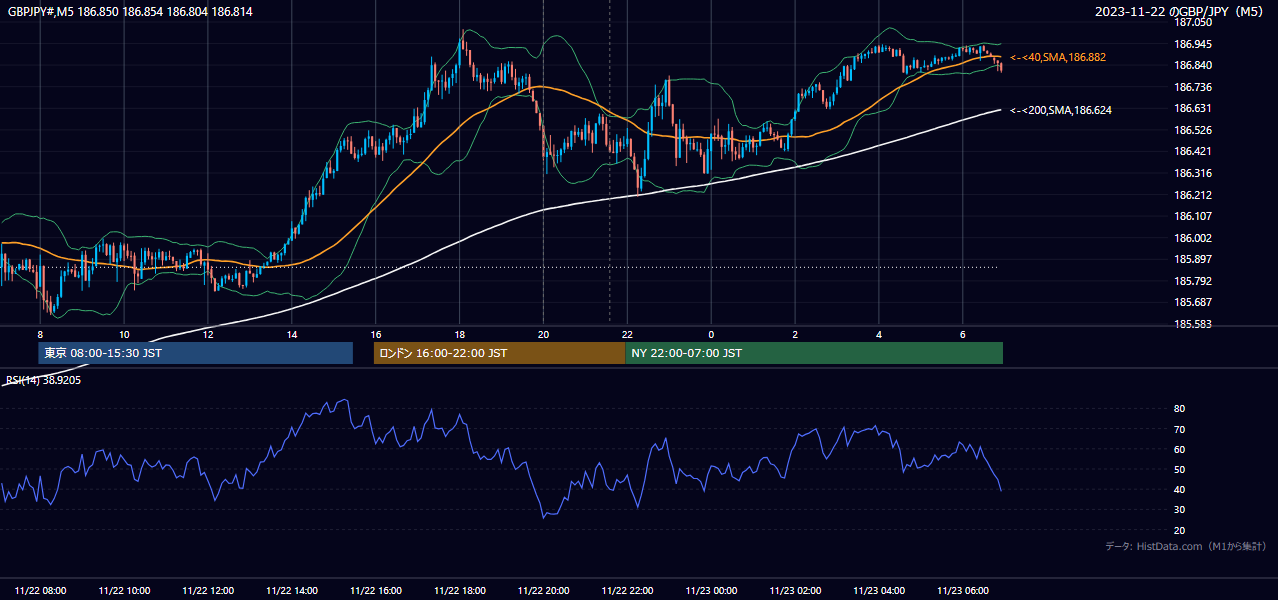The height and width of the screenshot is (600, 1278).
Task: Click price axis label 186.526
Action: coord(1193,130)
